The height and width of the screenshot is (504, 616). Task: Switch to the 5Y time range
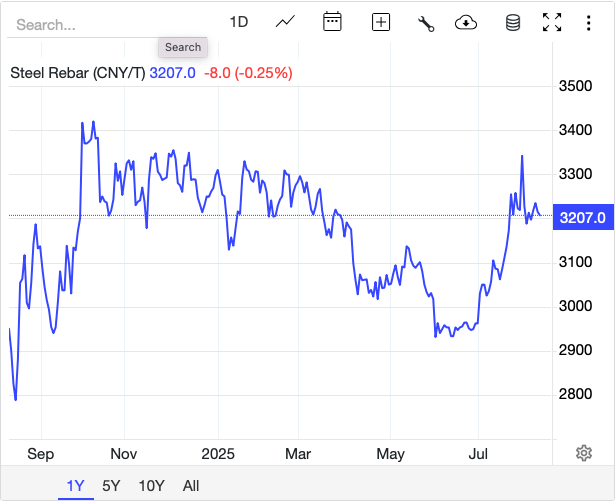pos(111,486)
